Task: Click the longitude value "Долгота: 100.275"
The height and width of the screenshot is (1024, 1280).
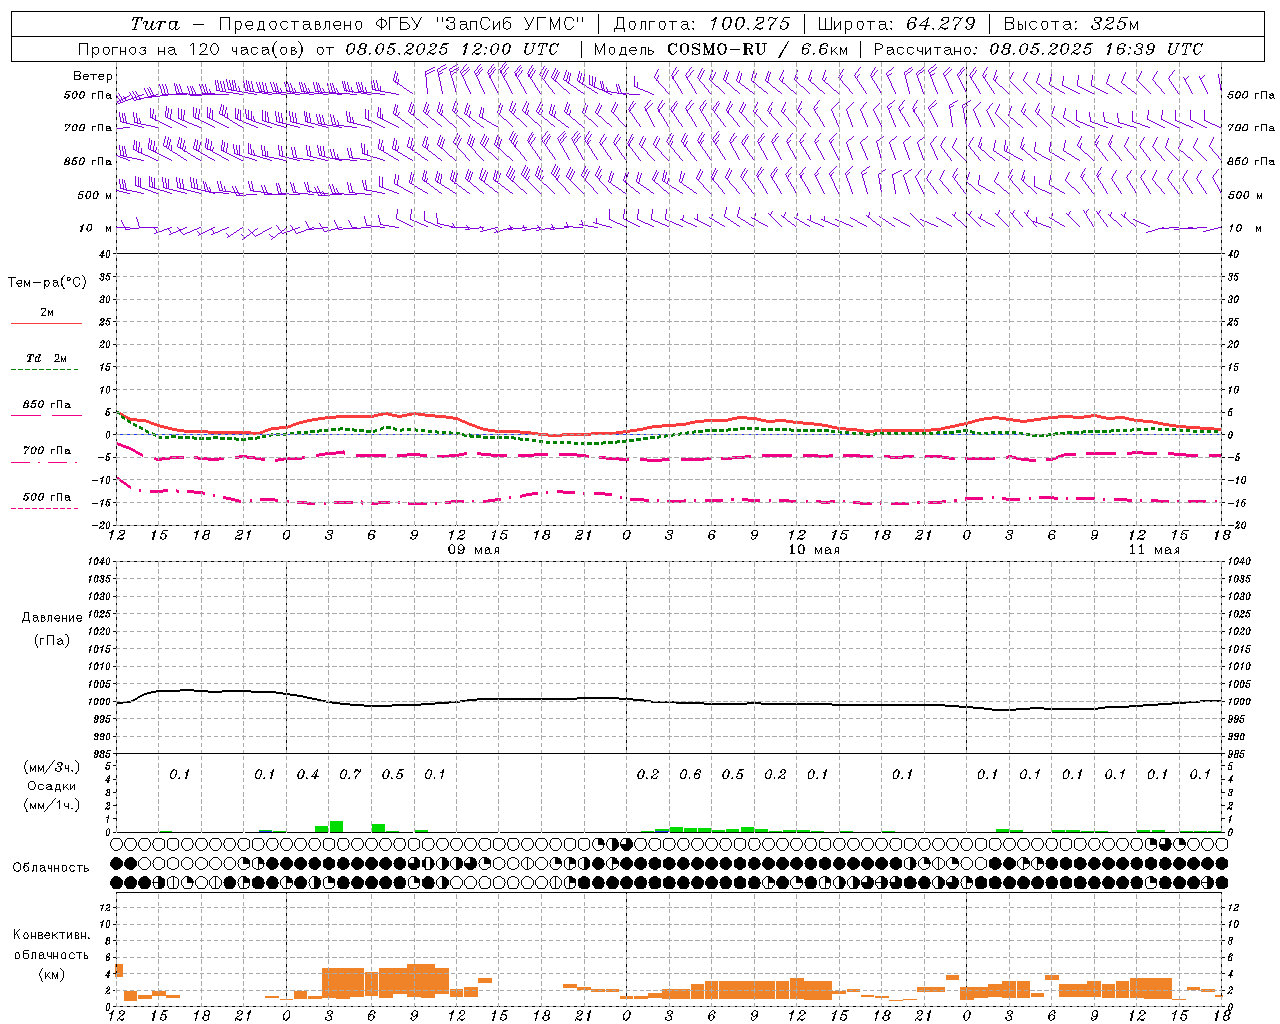Action: click(x=701, y=24)
